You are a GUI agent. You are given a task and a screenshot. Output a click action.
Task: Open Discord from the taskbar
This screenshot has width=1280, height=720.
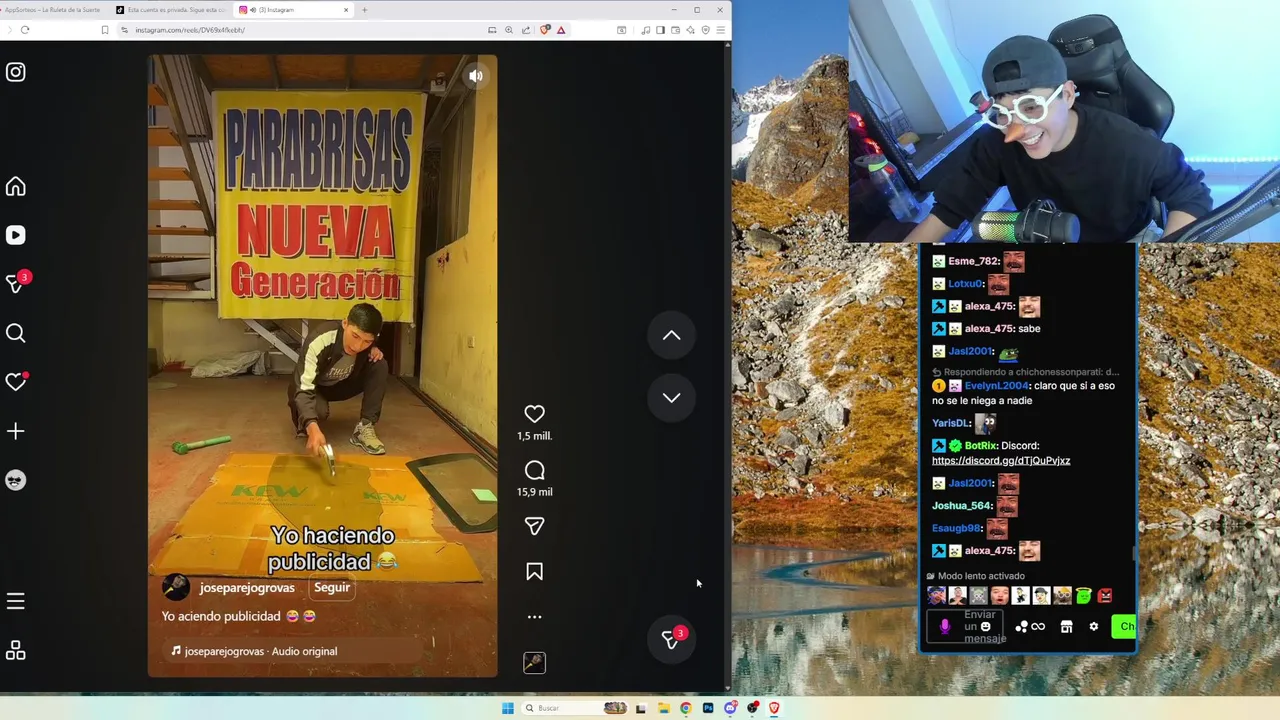(x=730, y=708)
